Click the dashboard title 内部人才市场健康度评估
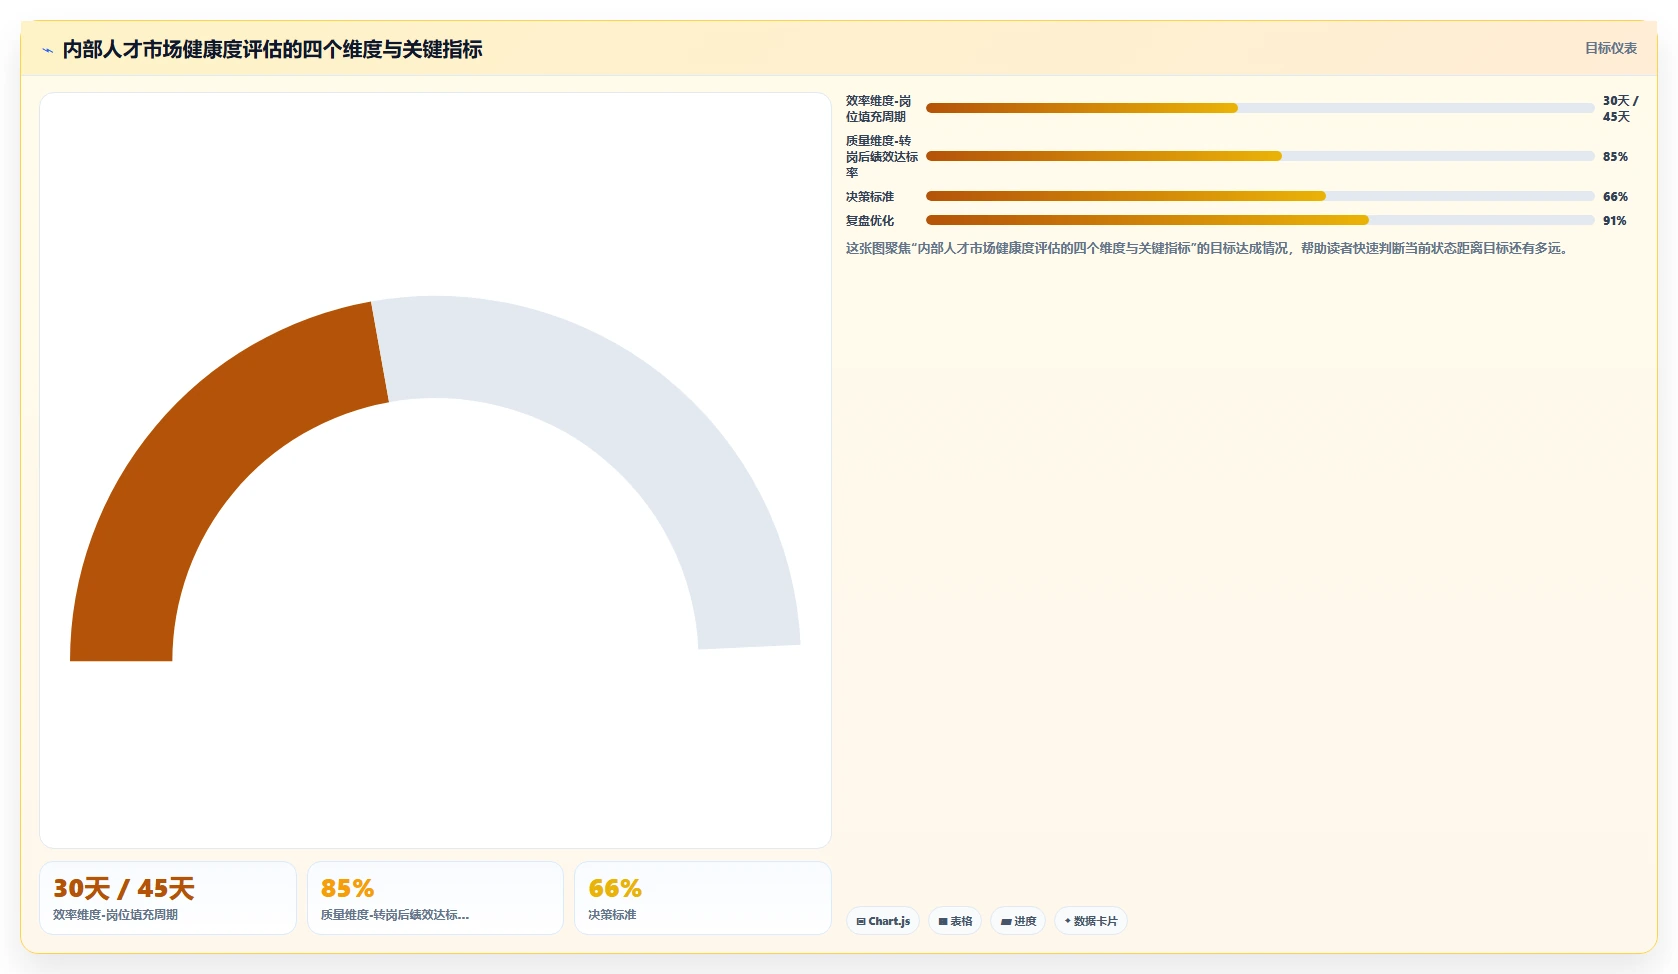The height and width of the screenshot is (974, 1678). tap(272, 49)
